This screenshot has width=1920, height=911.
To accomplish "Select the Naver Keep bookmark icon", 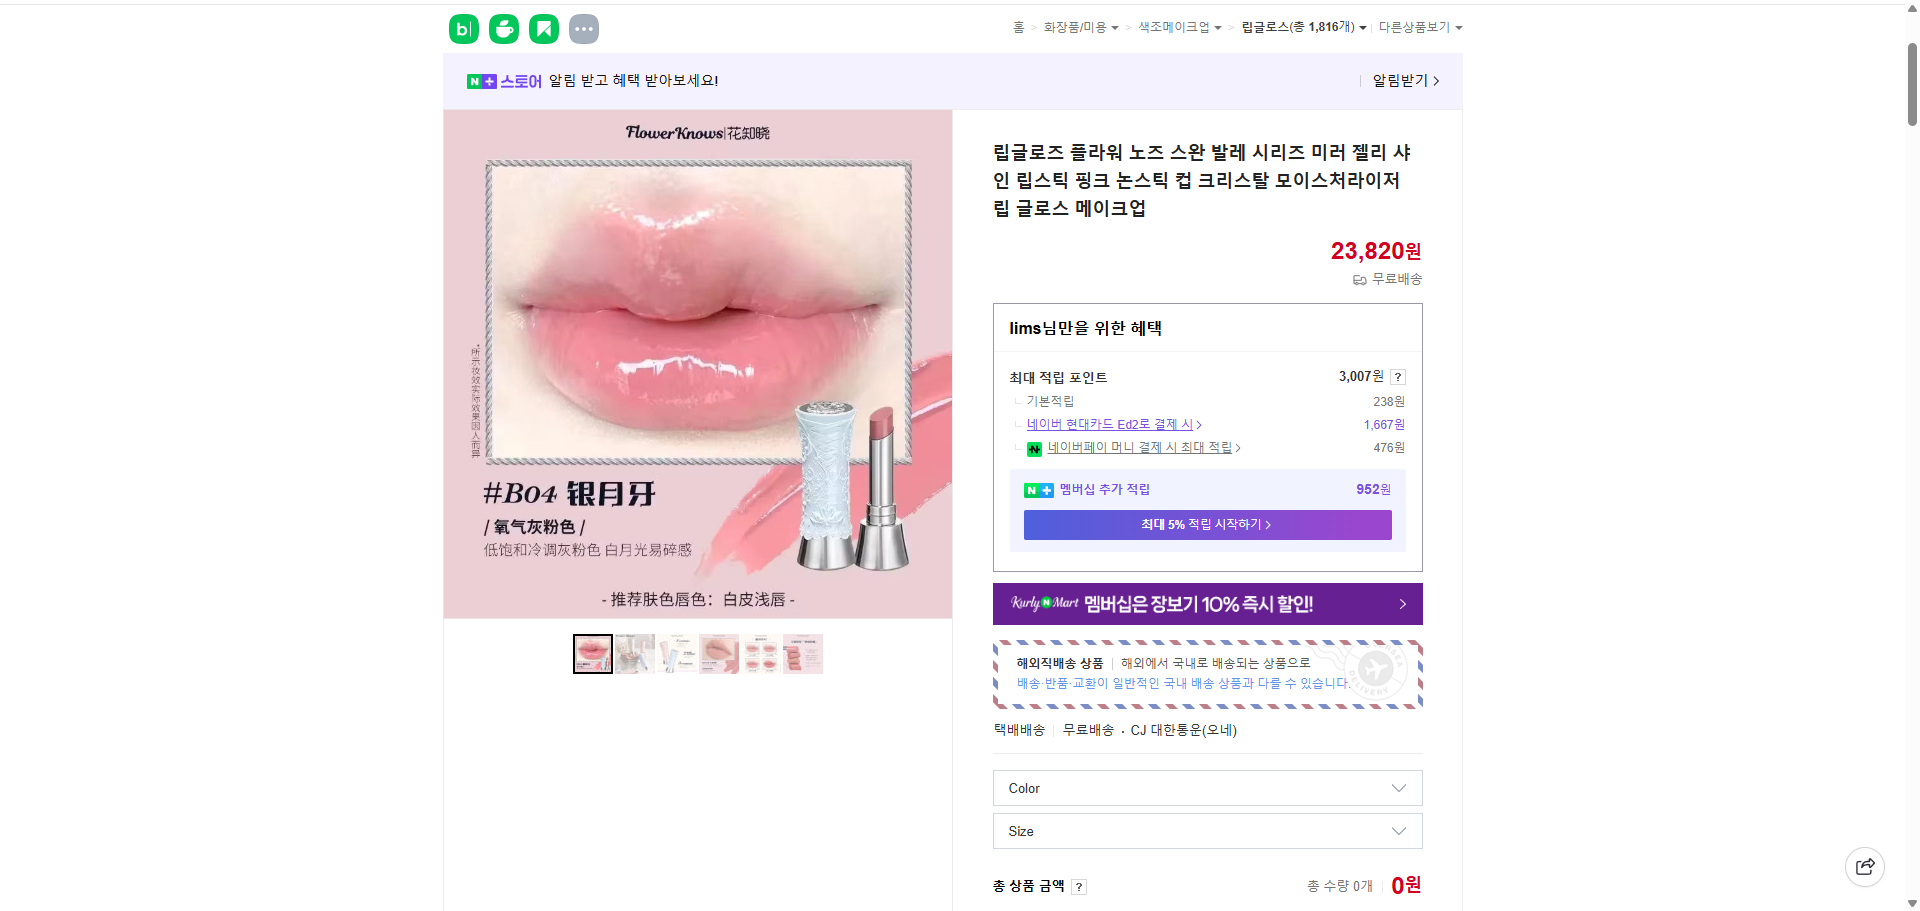I will (543, 28).
